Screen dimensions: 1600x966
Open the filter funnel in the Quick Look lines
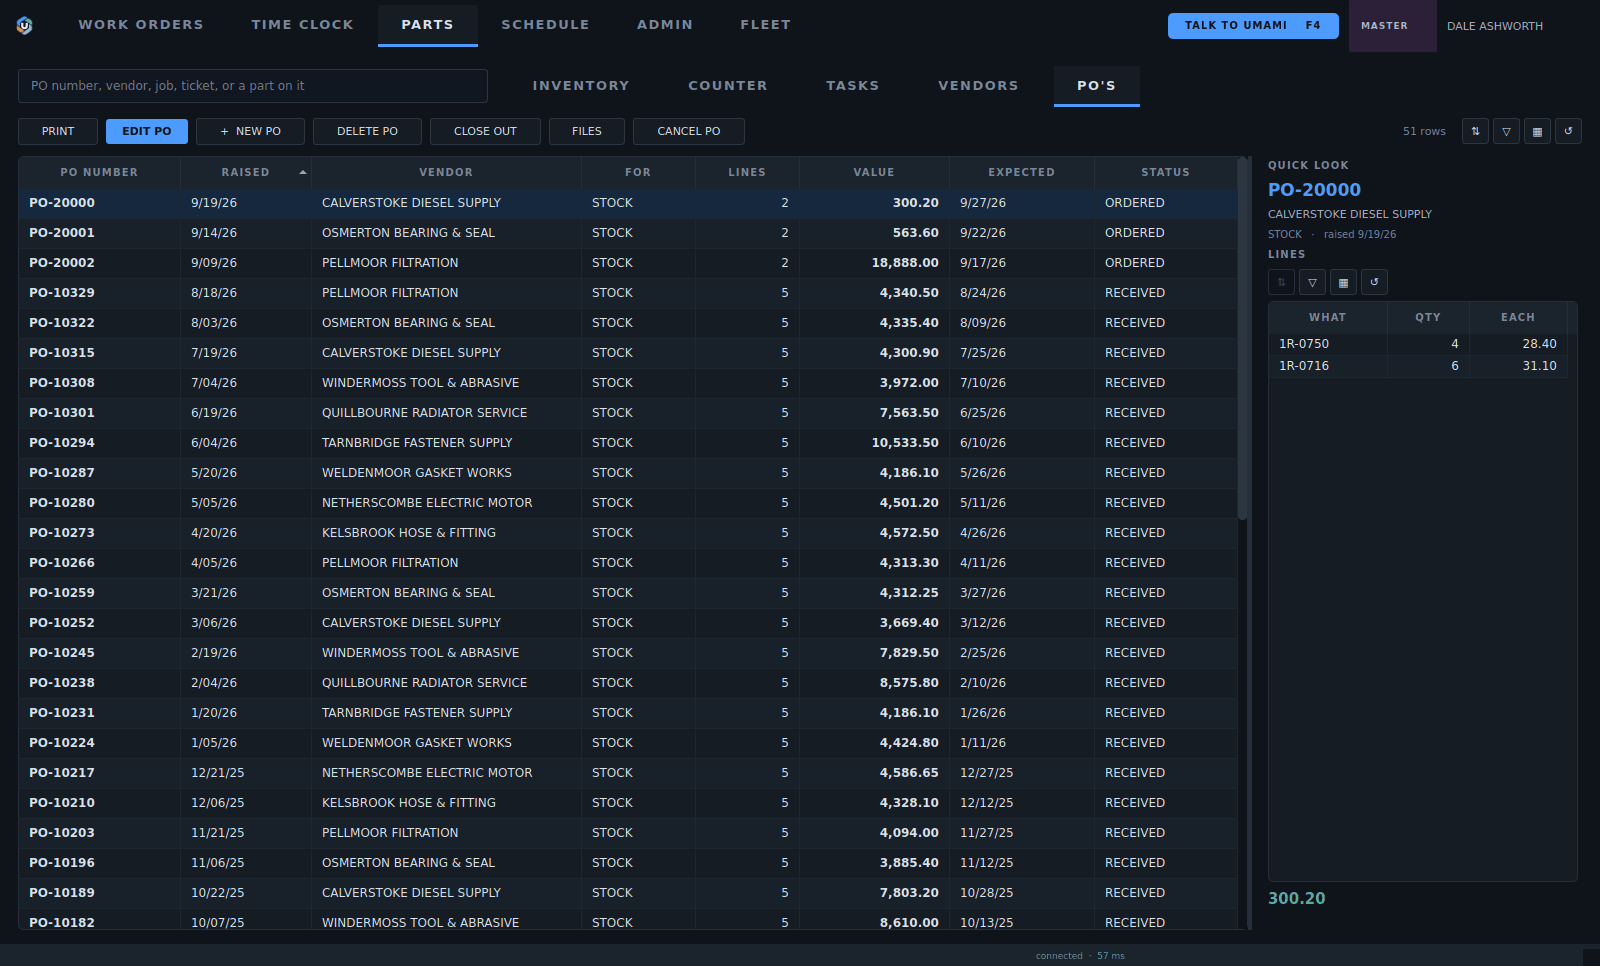(x=1312, y=282)
